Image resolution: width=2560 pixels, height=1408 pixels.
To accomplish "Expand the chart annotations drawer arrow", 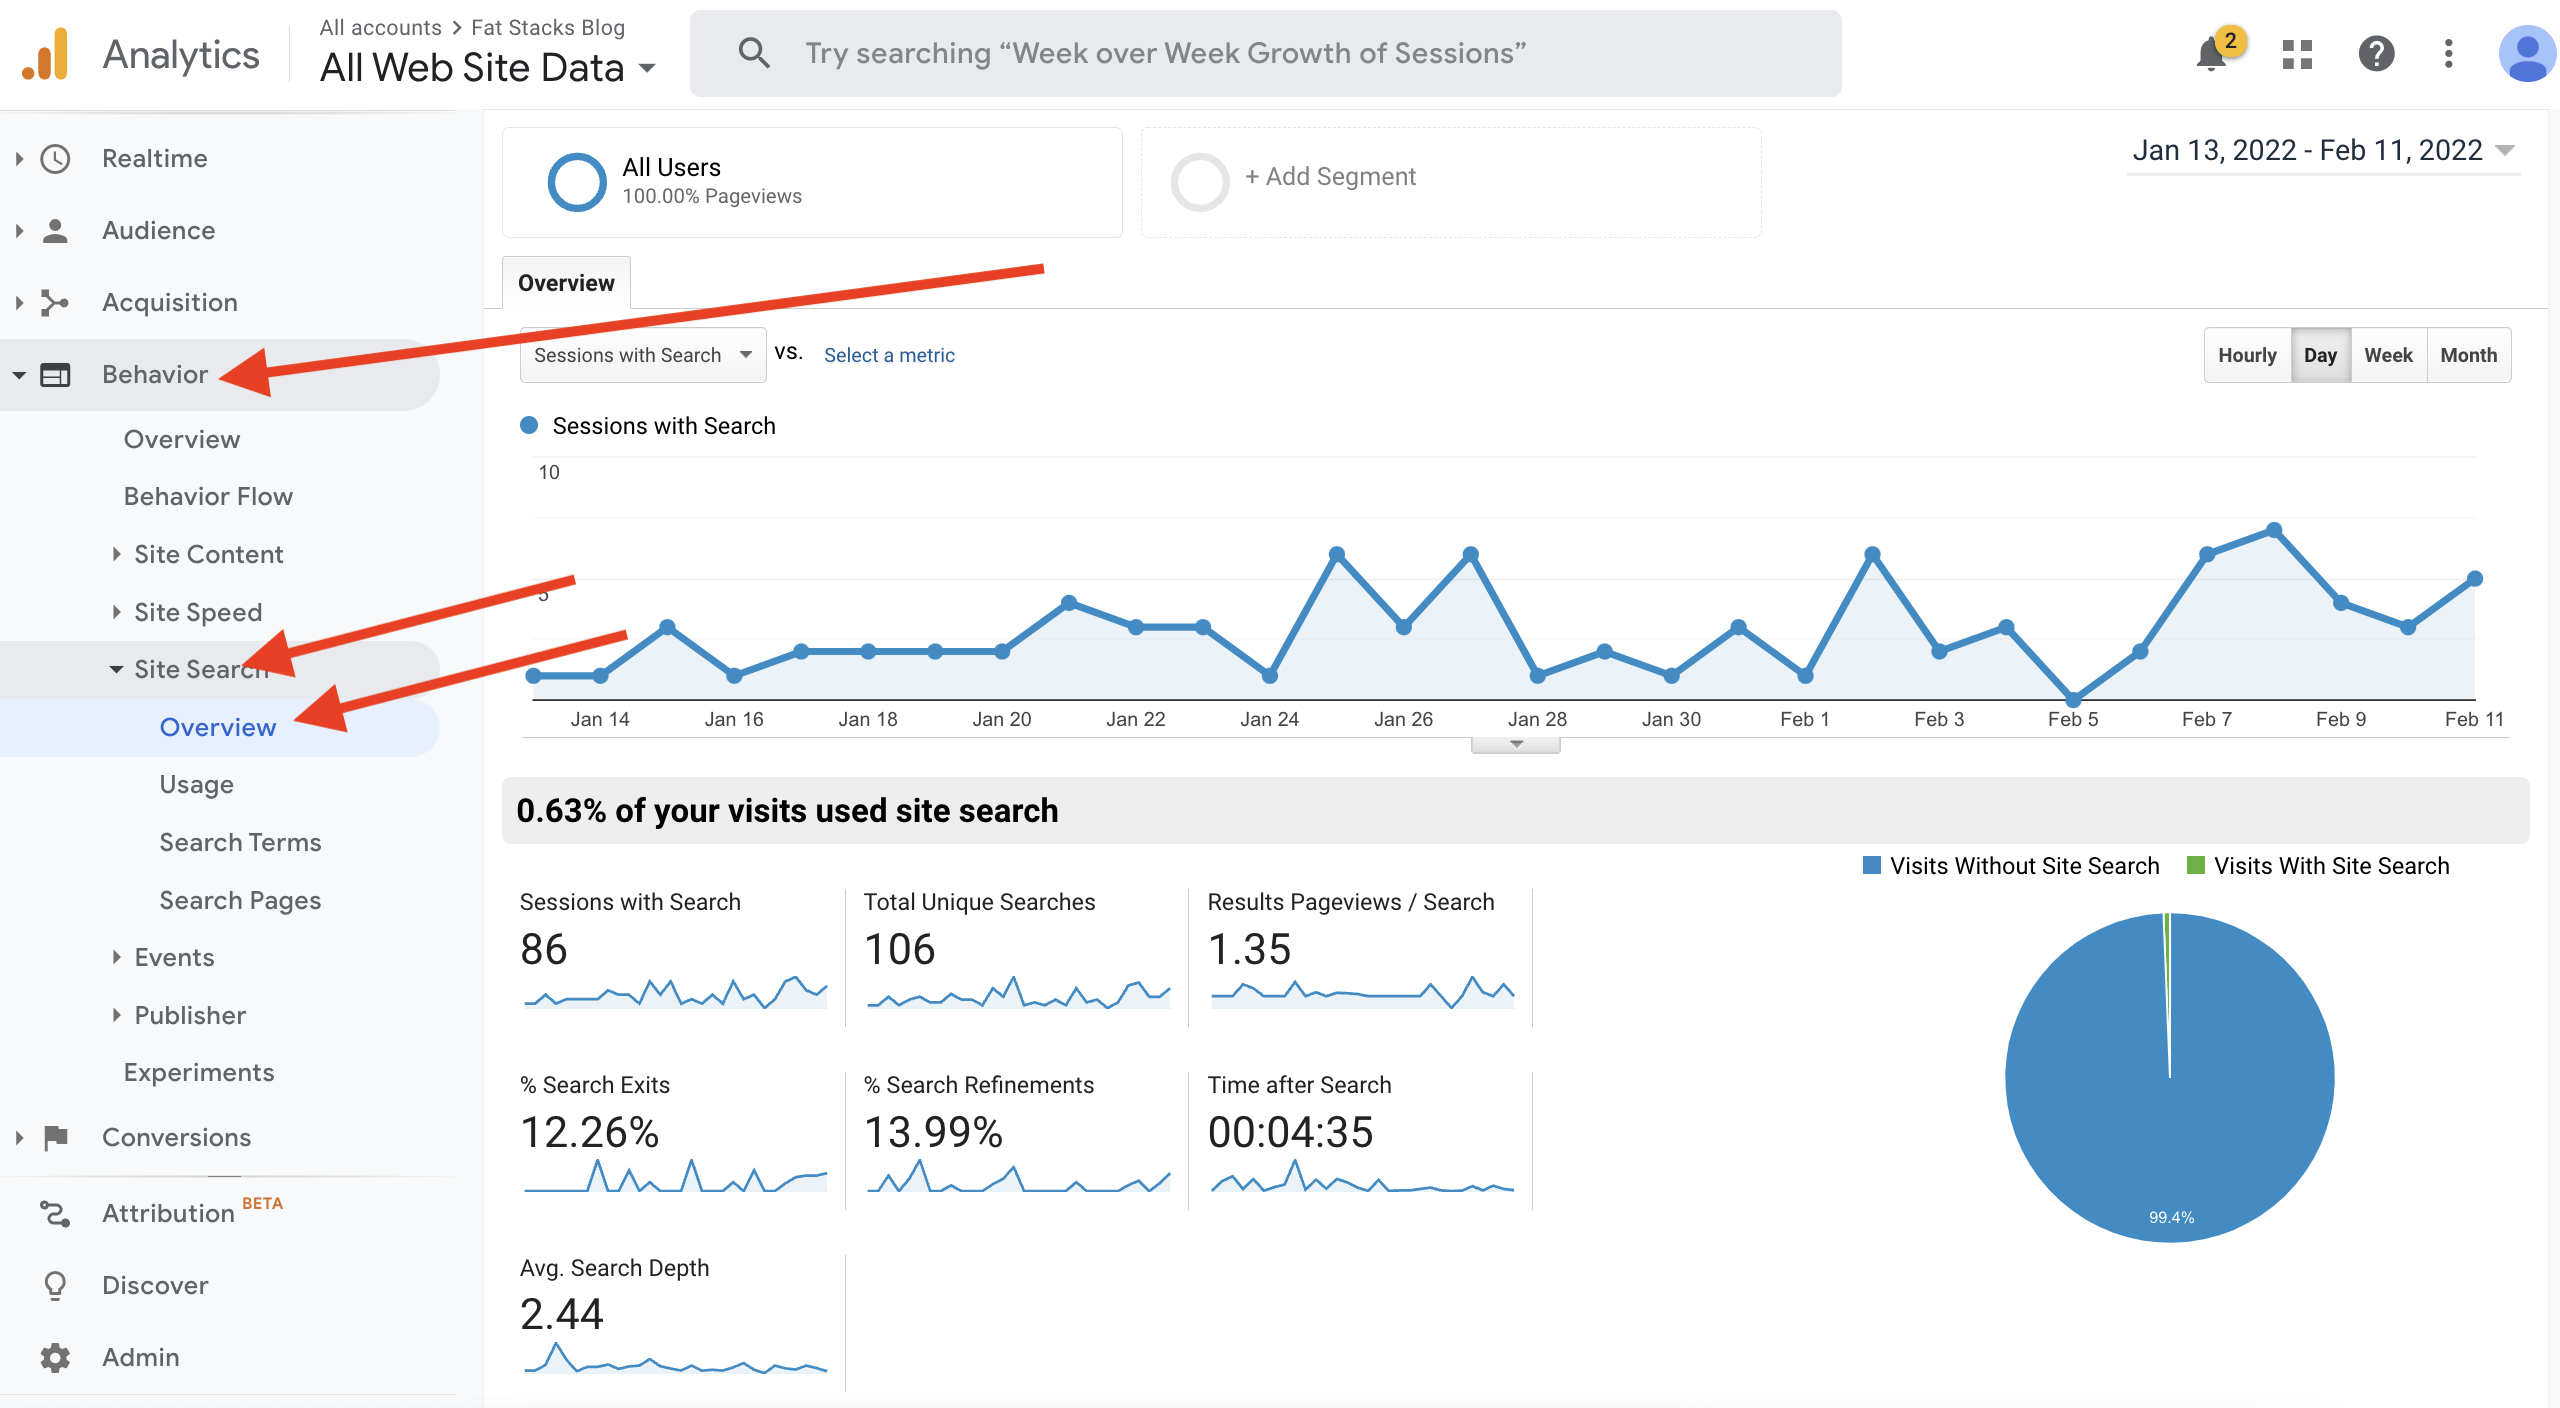I will click(1516, 744).
